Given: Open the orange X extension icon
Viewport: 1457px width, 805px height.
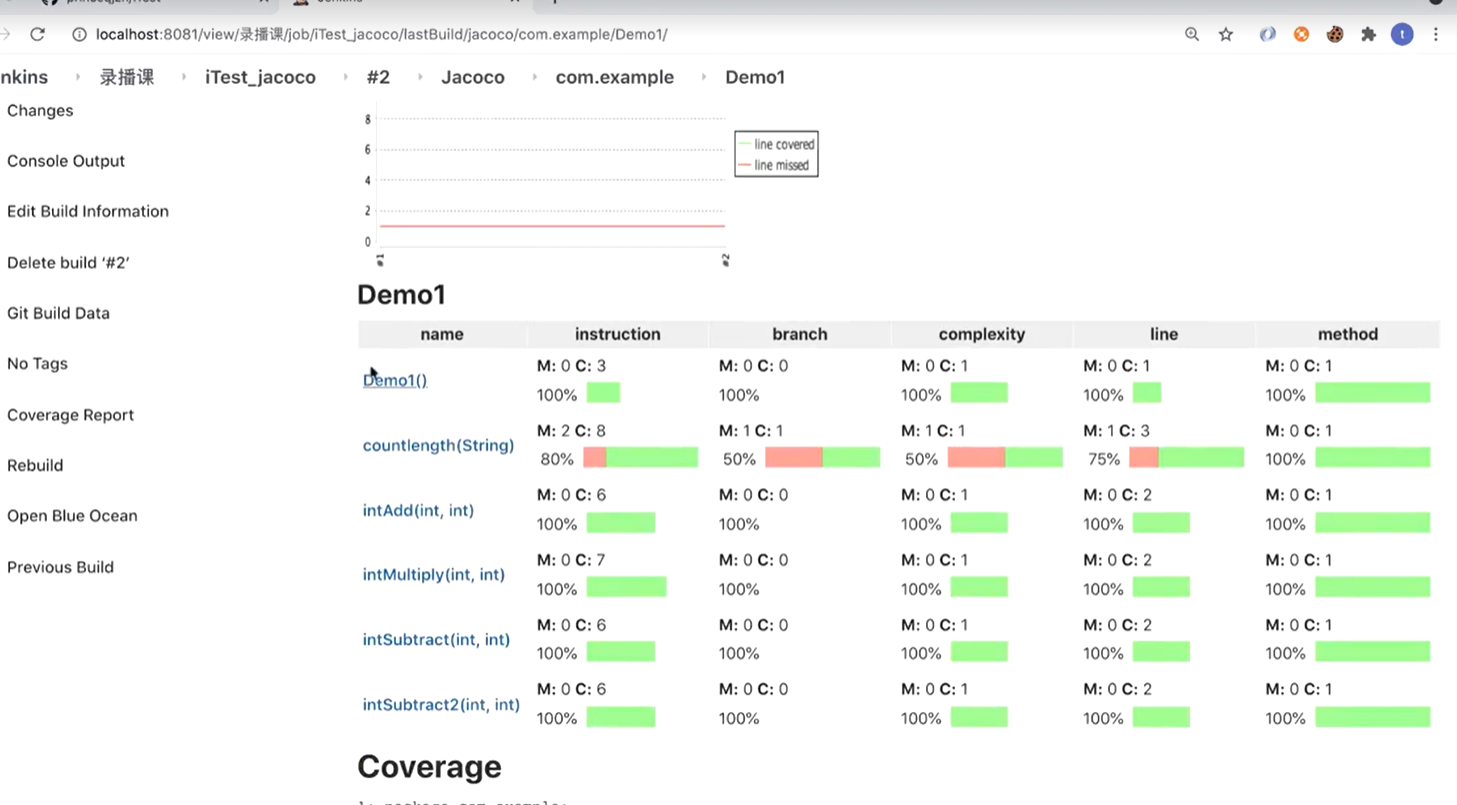Looking at the screenshot, I should 1301,34.
